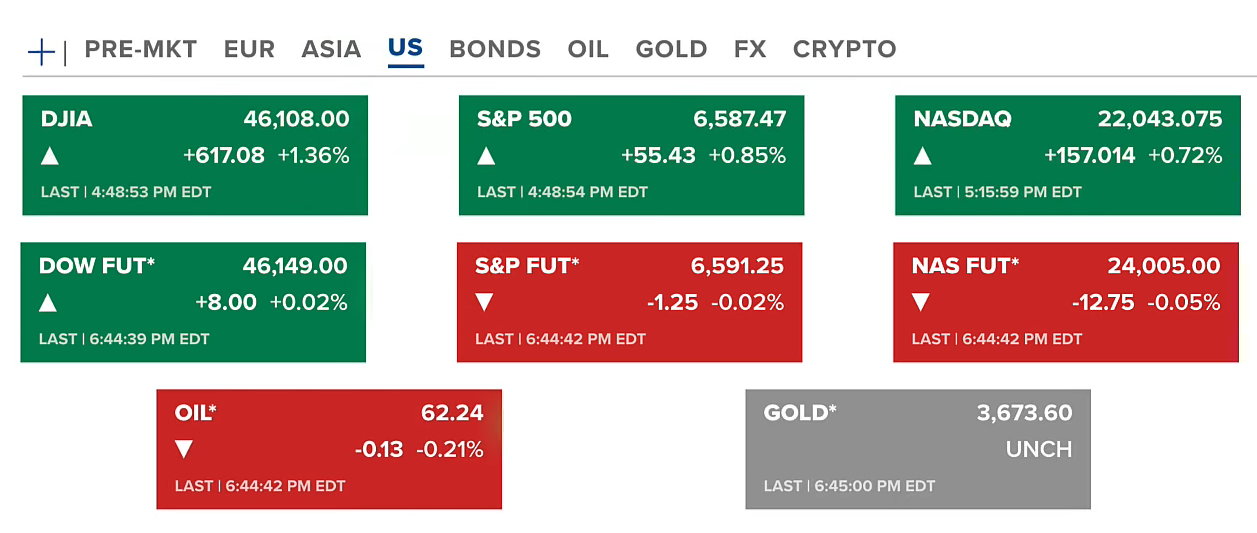Click the OIL down arrow icon
1257x533 pixels.
(184, 449)
